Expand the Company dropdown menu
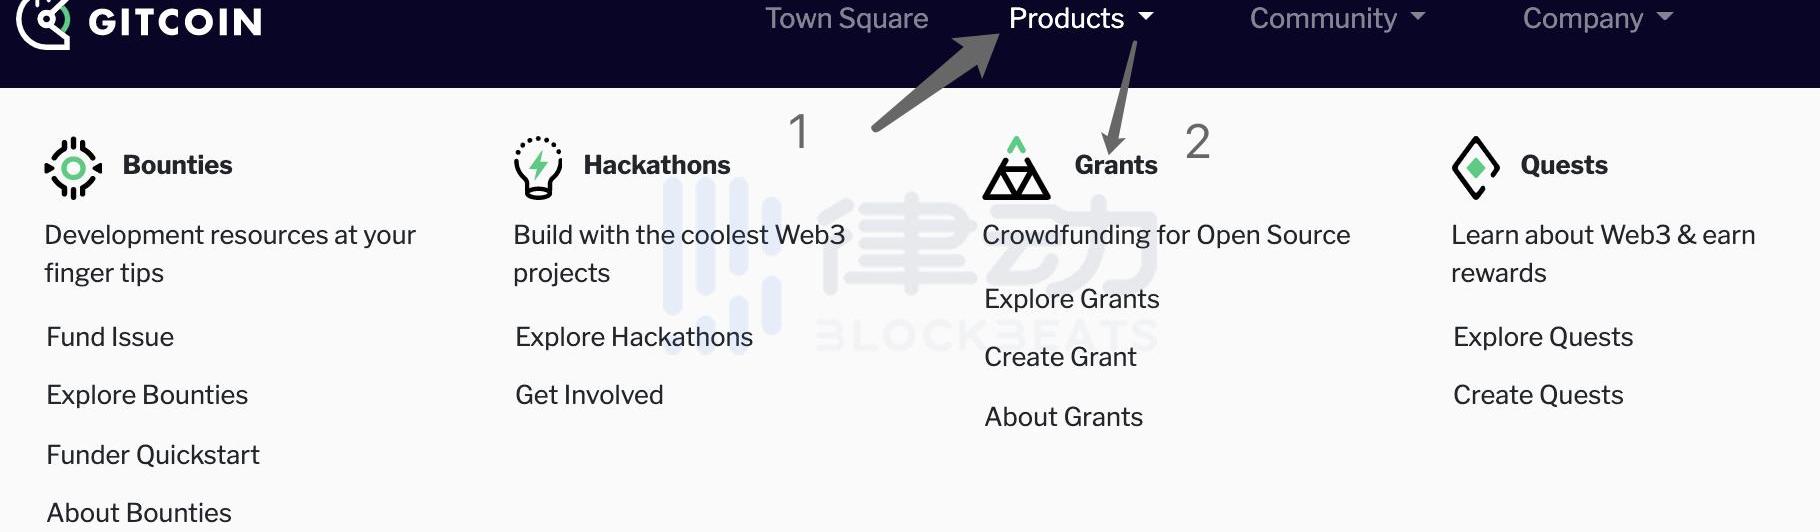Image resolution: width=1820 pixels, height=532 pixels. pyautogui.click(x=1596, y=18)
